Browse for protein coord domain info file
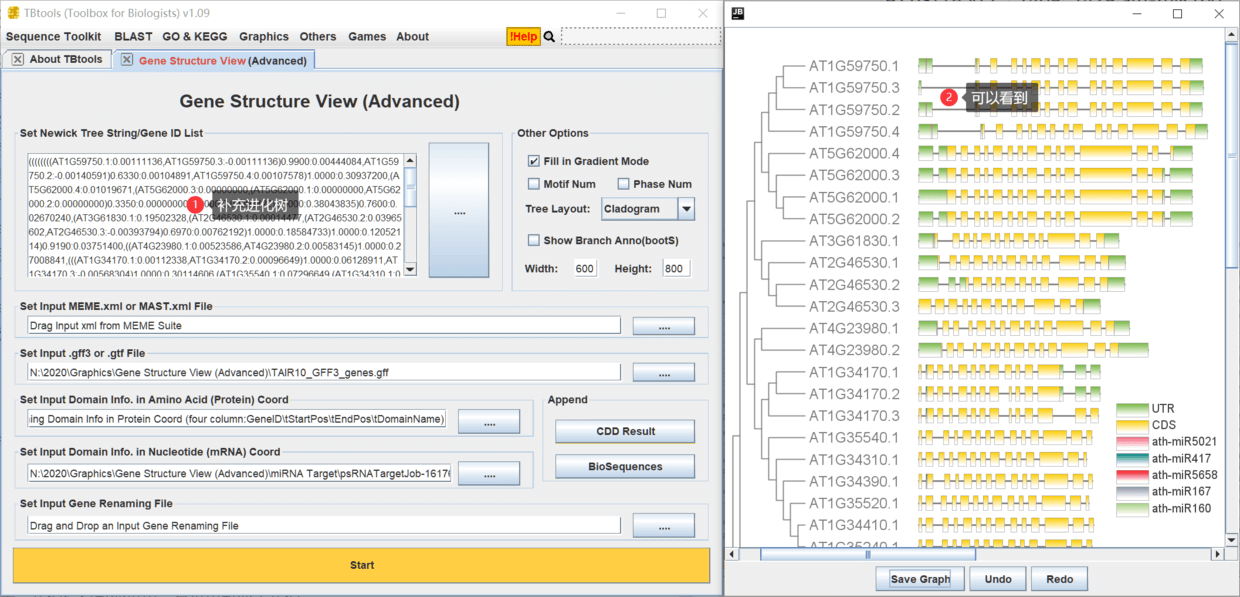1240x597 pixels. pyautogui.click(x=489, y=422)
